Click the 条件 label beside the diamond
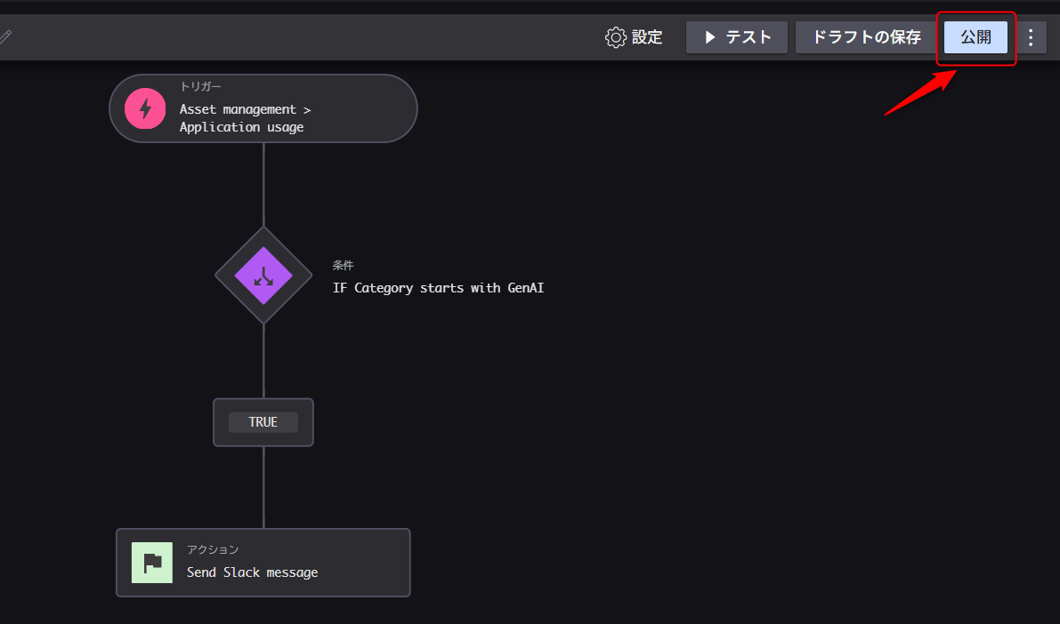This screenshot has width=1060, height=624. pos(341,265)
